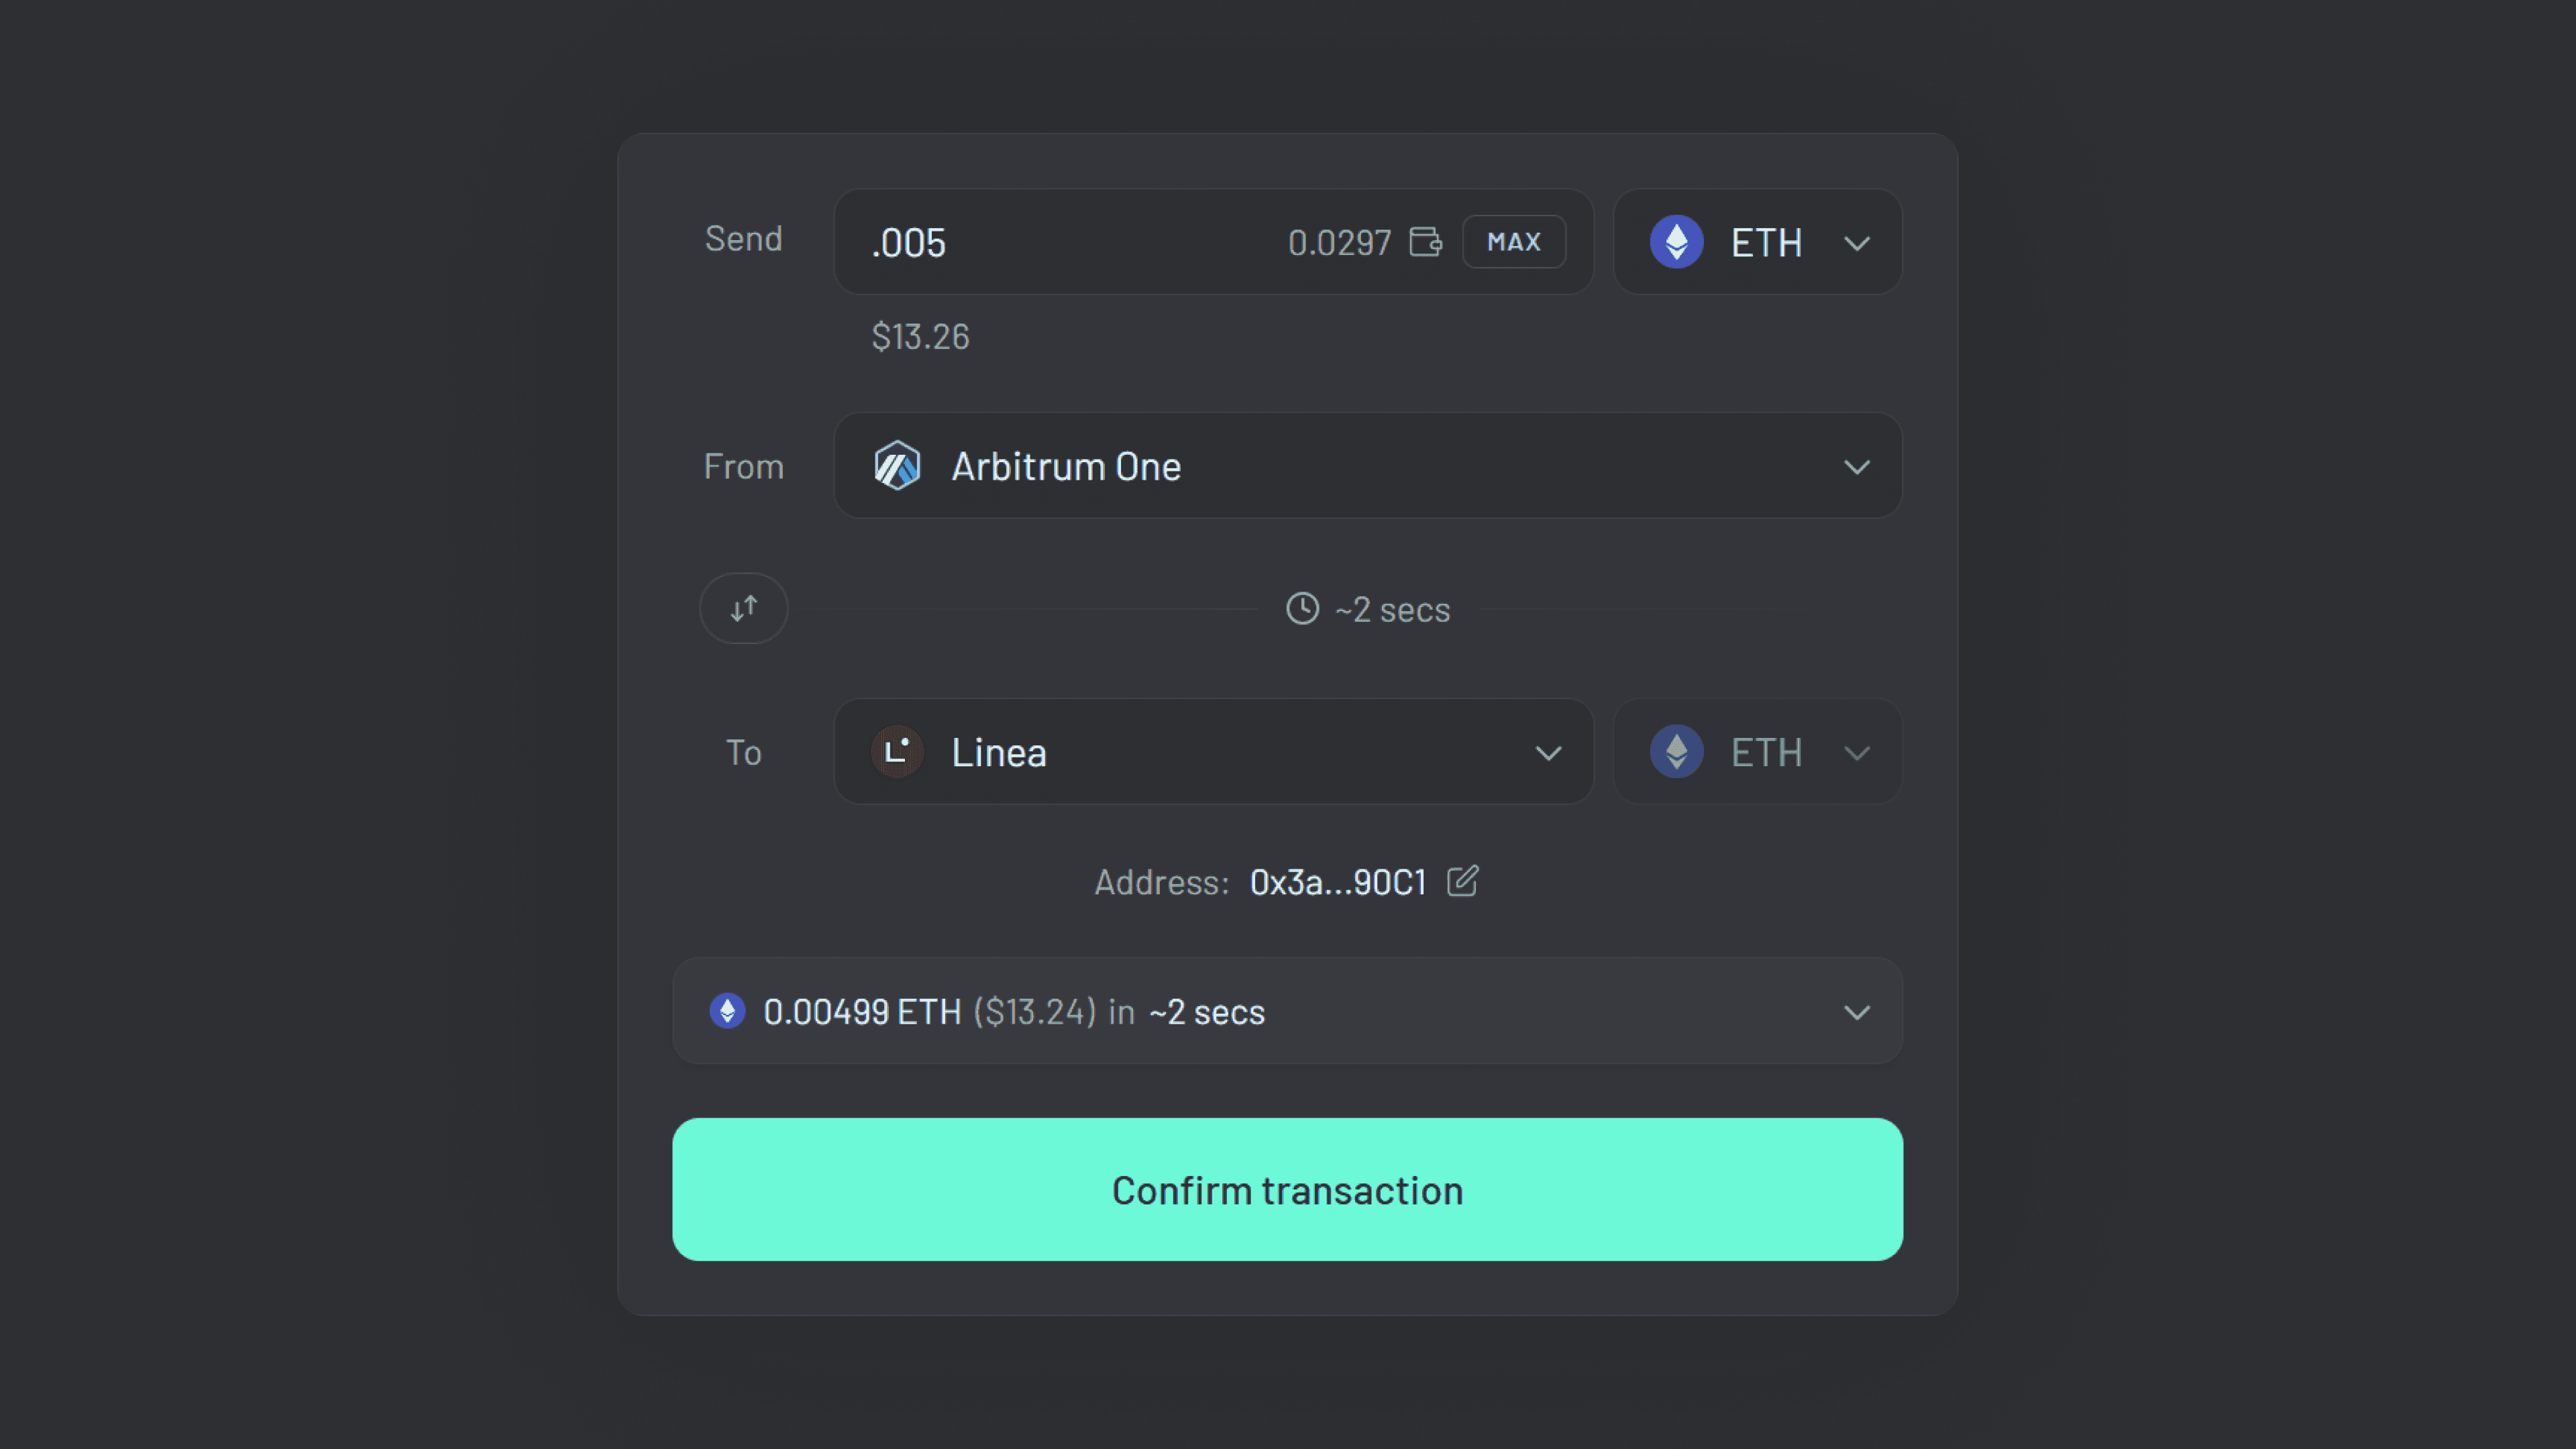
Task: Click the ETH icon in the route summary row
Action: pyautogui.click(x=727, y=1011)
